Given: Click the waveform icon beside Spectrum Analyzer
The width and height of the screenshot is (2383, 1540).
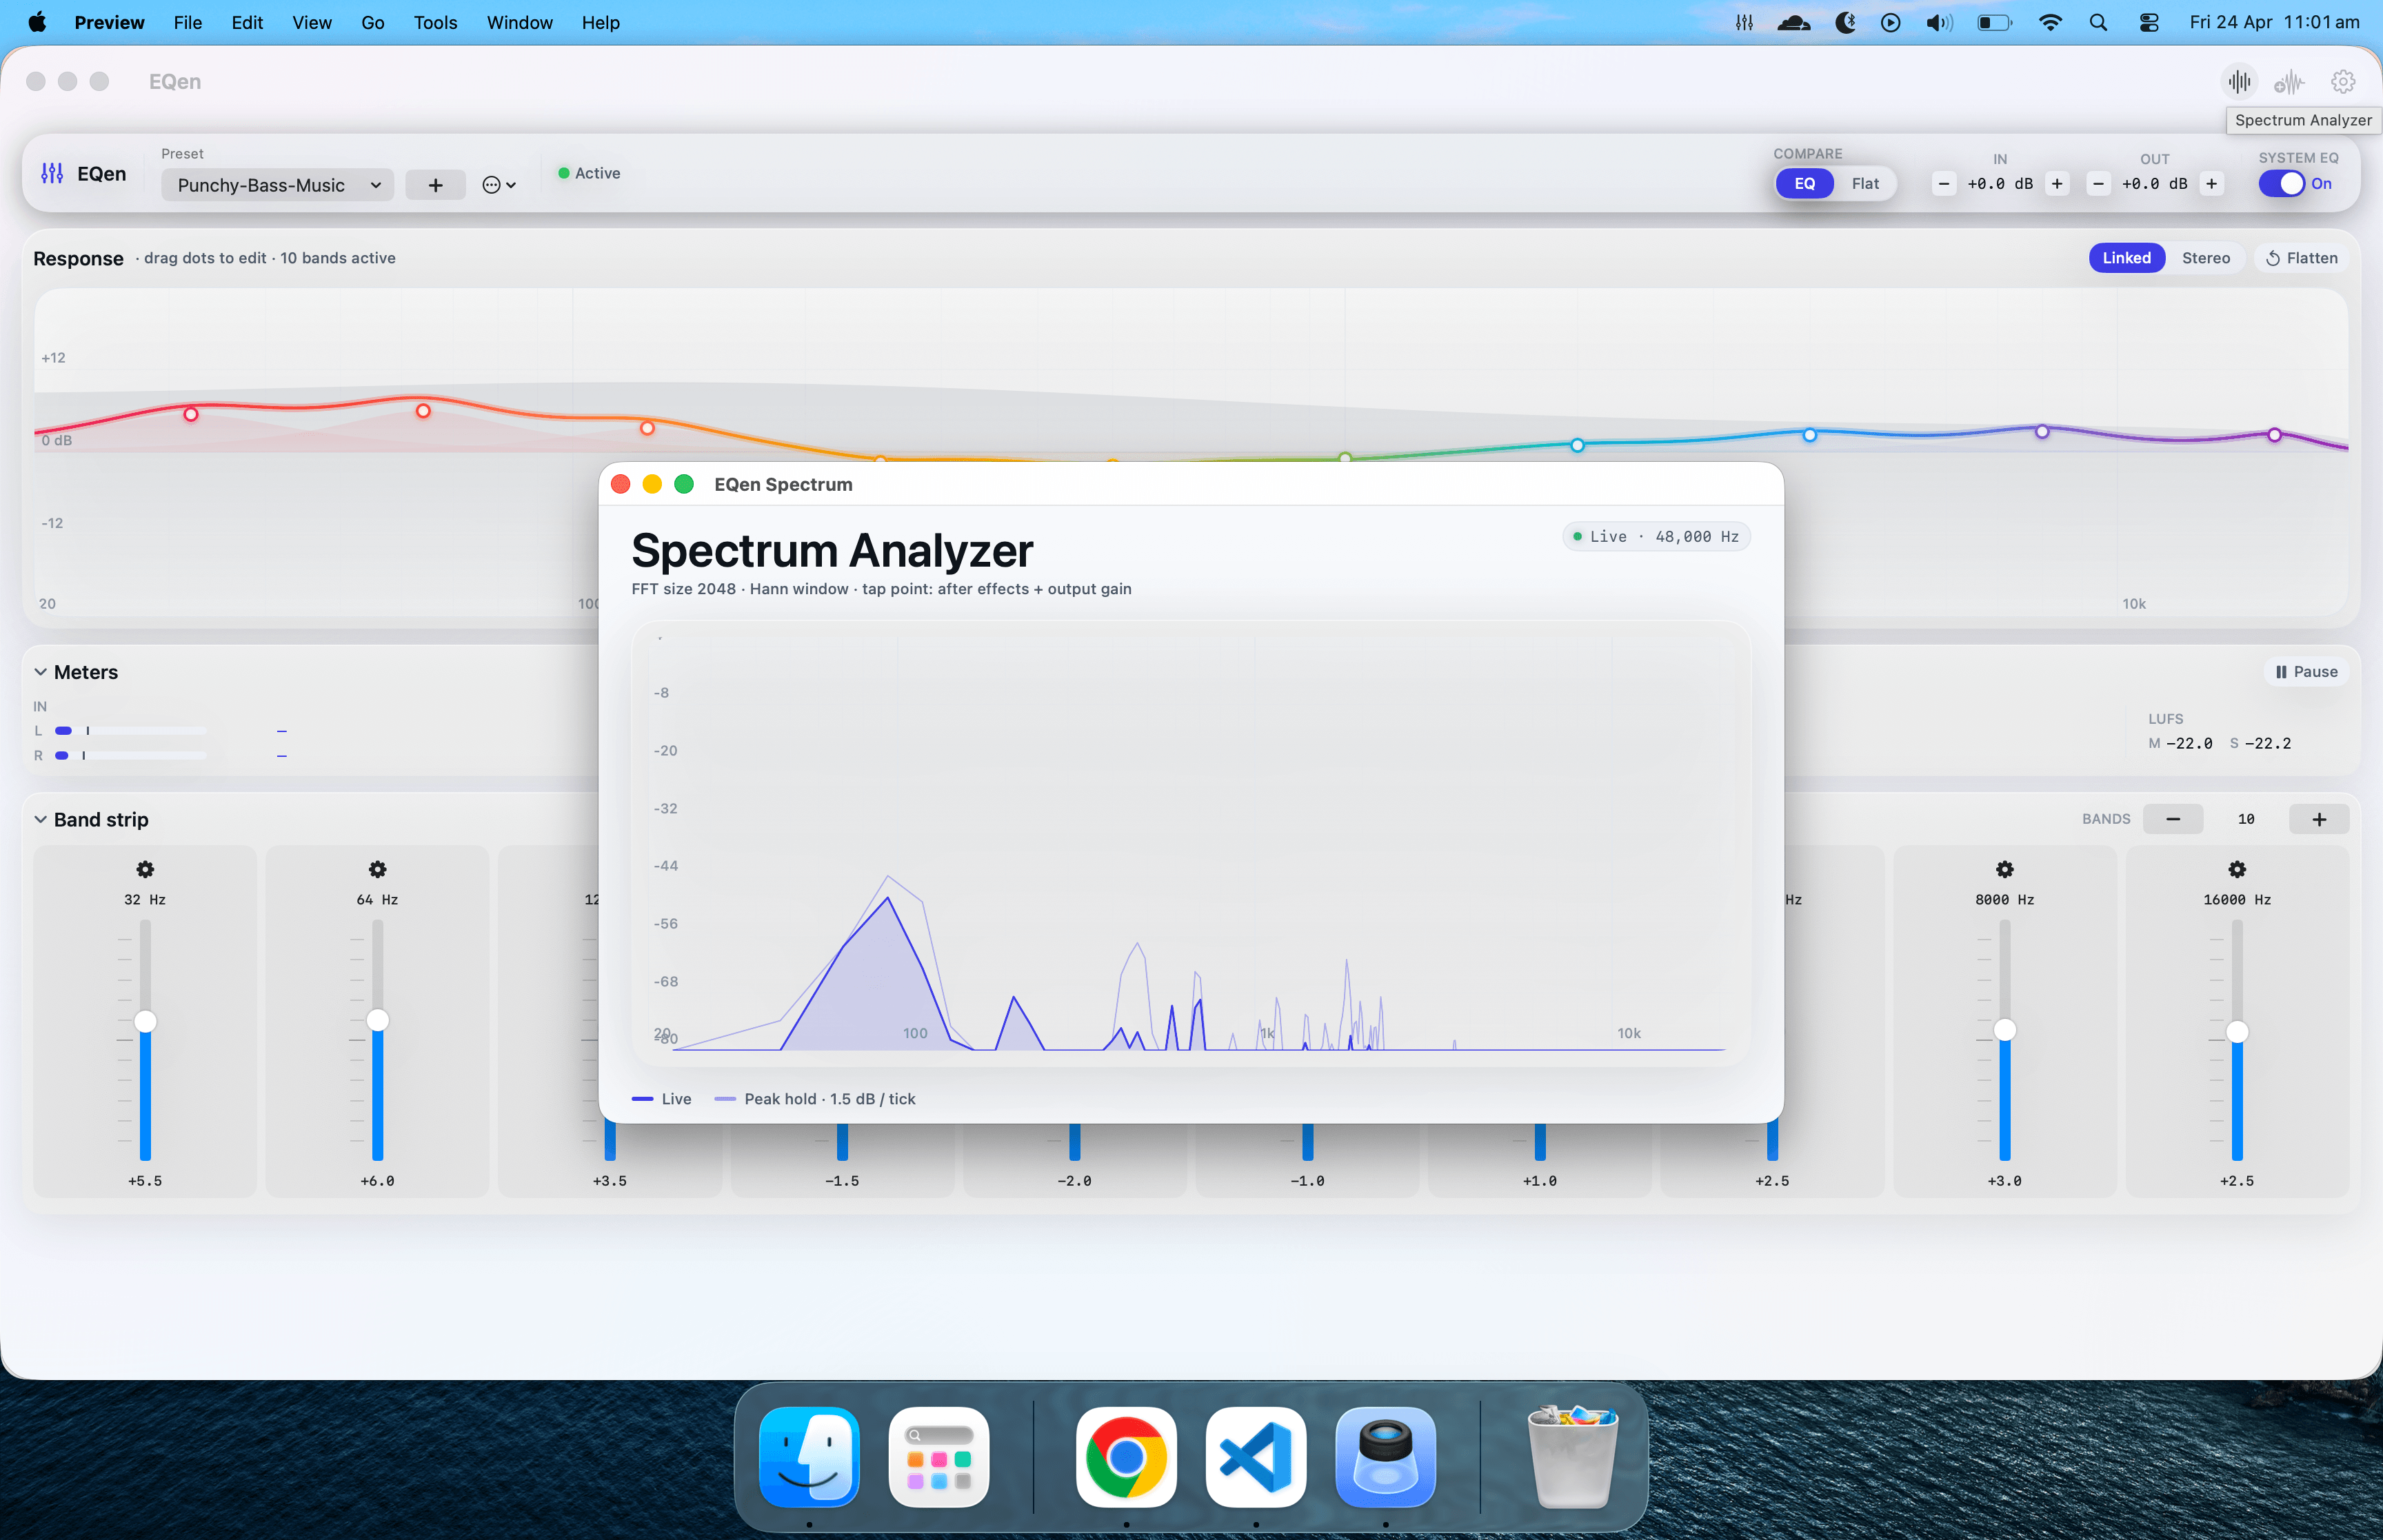Looking at the screenshot, I should pyautogui.click(x=2289, y=81).
